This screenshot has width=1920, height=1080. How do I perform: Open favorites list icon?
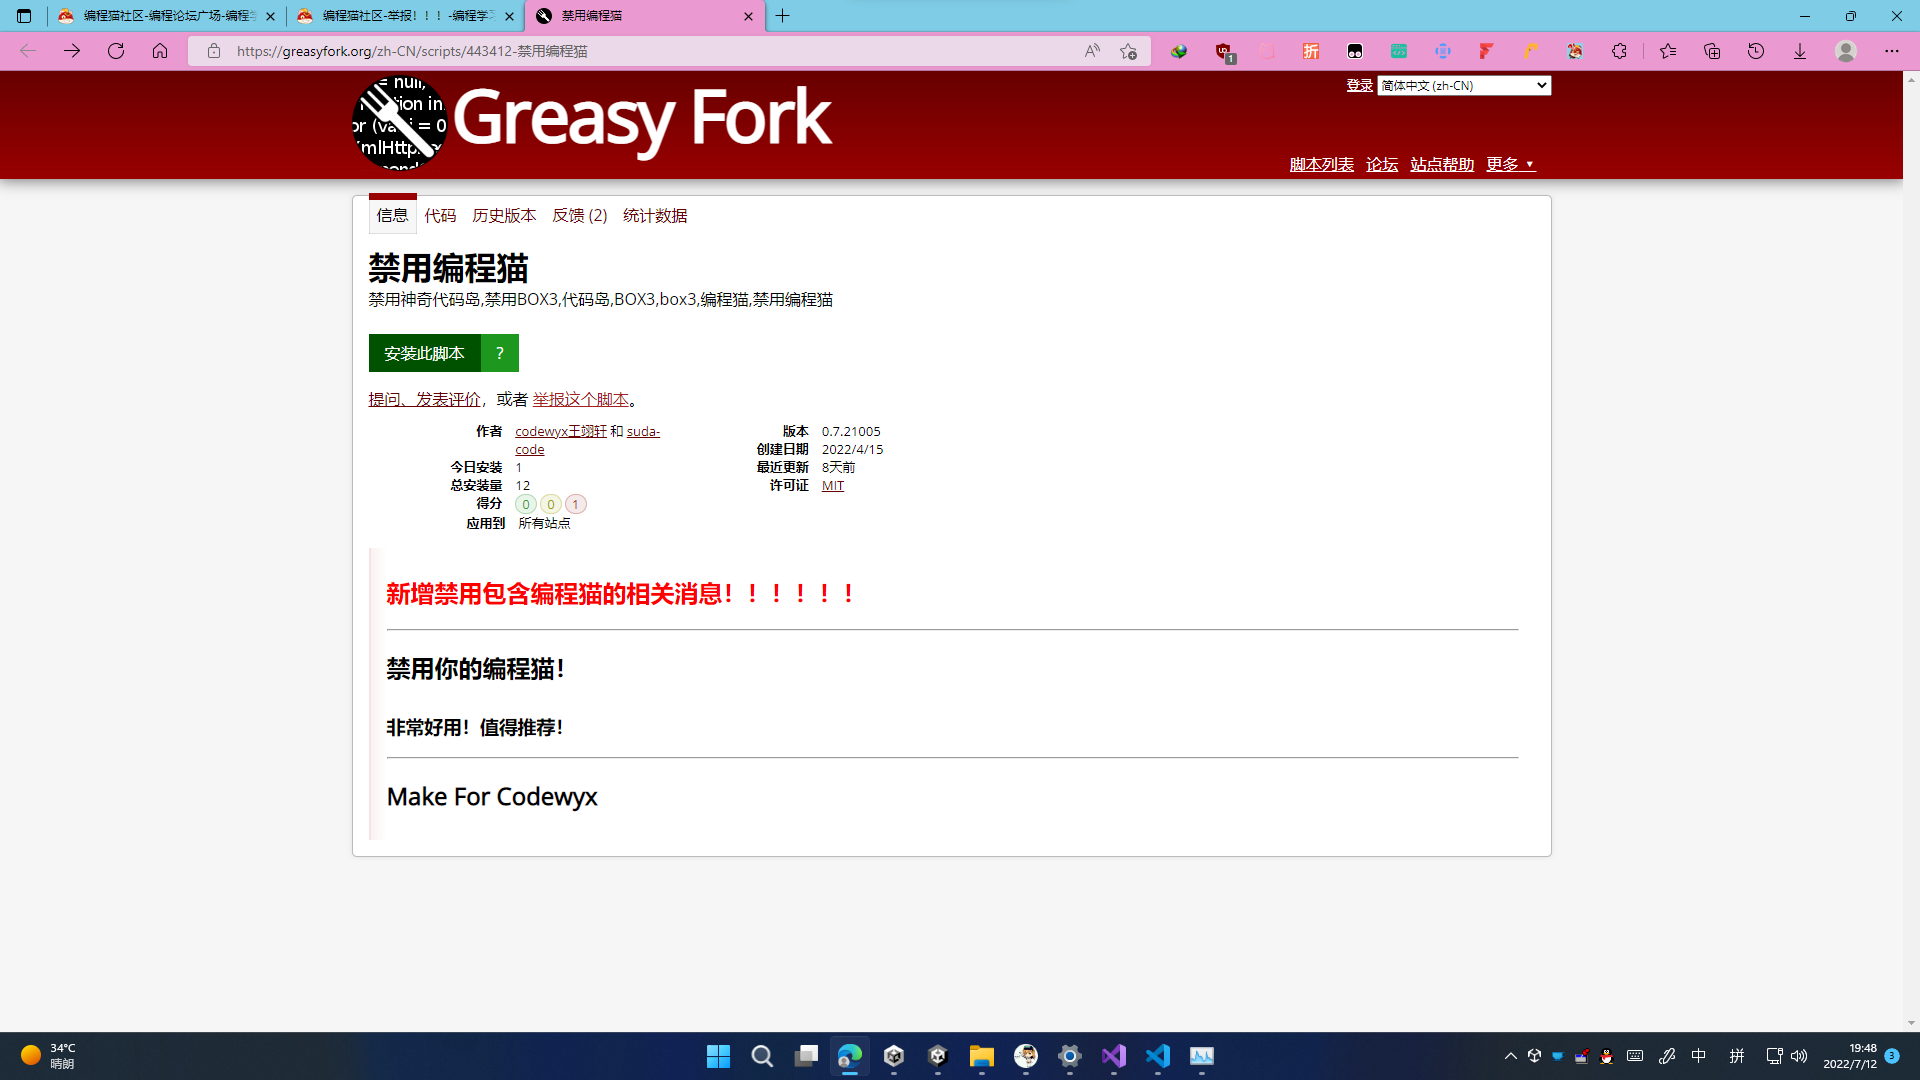(1668, 51)
